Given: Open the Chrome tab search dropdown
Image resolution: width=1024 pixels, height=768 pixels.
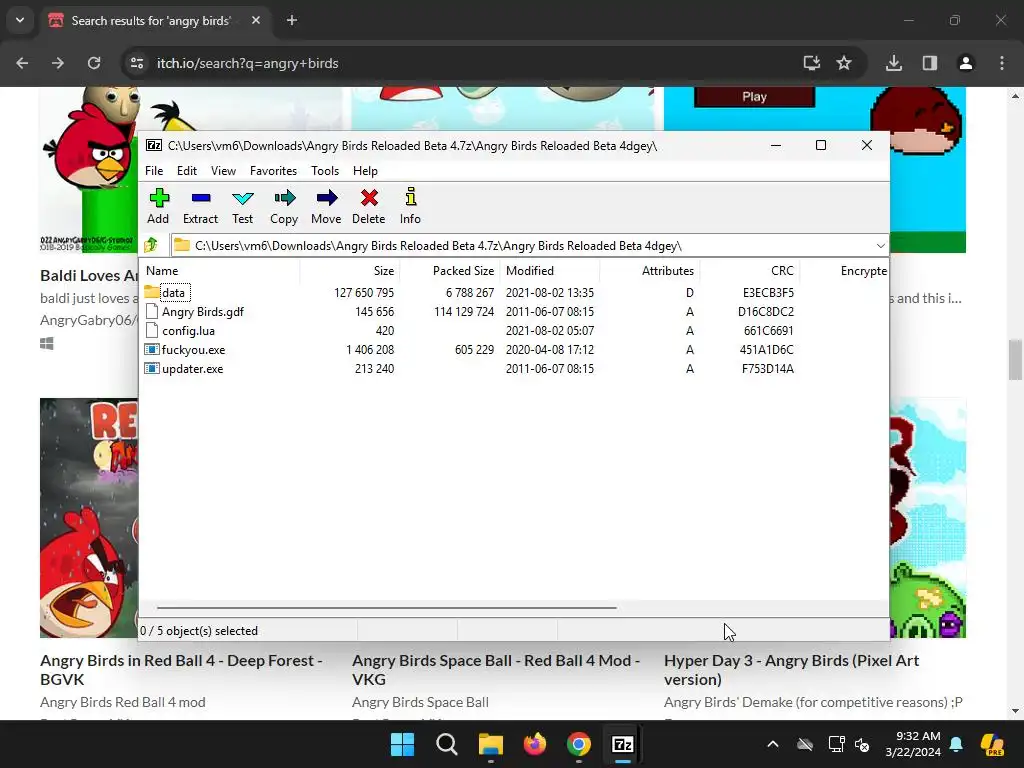Looking at the screenshot, I should pos(20,20).
